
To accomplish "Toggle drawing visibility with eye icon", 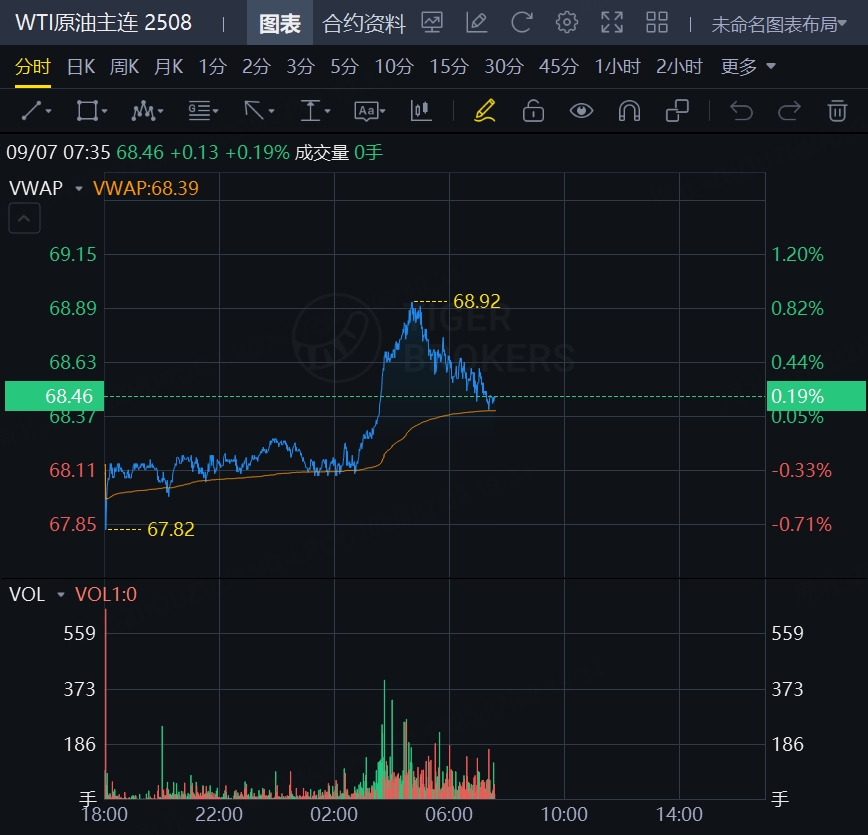I will tap(581, 111).
